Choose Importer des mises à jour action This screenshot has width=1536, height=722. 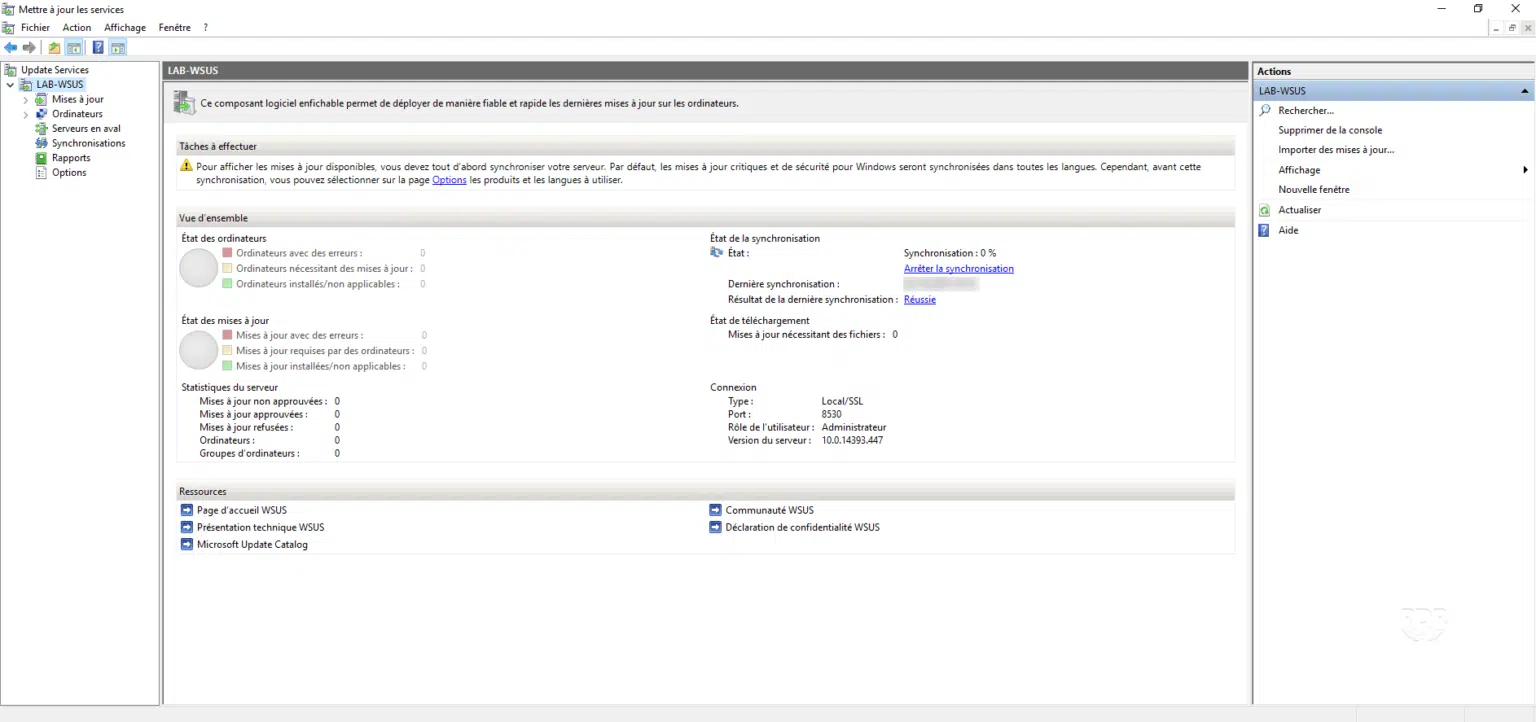1336,150
